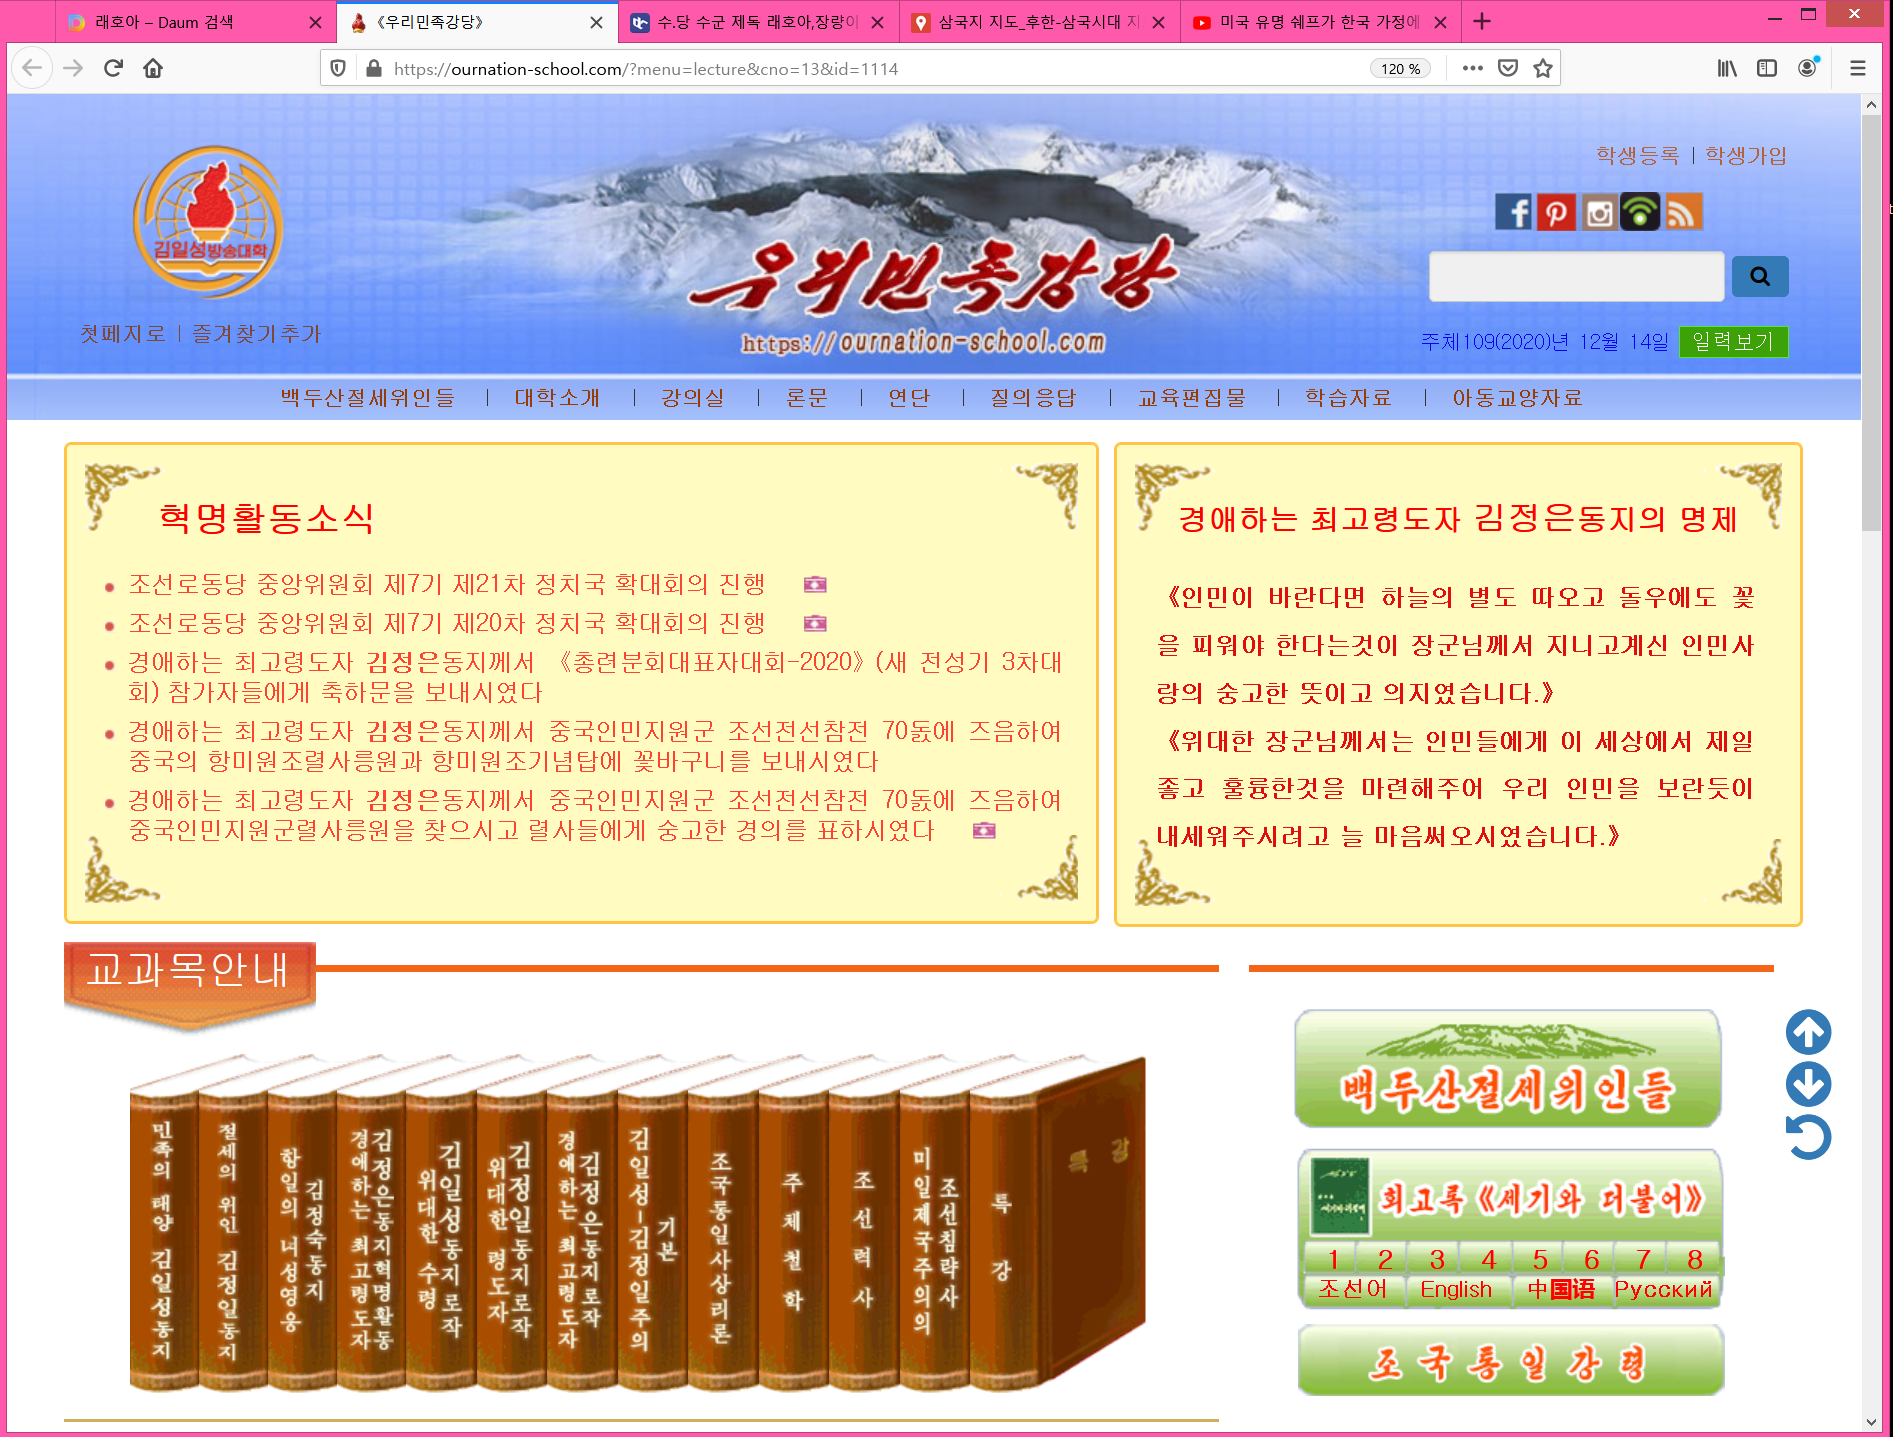Select volume 3 of 세기와 더불어
Screen dimensions: 1893x1437
[1436, 1259]
